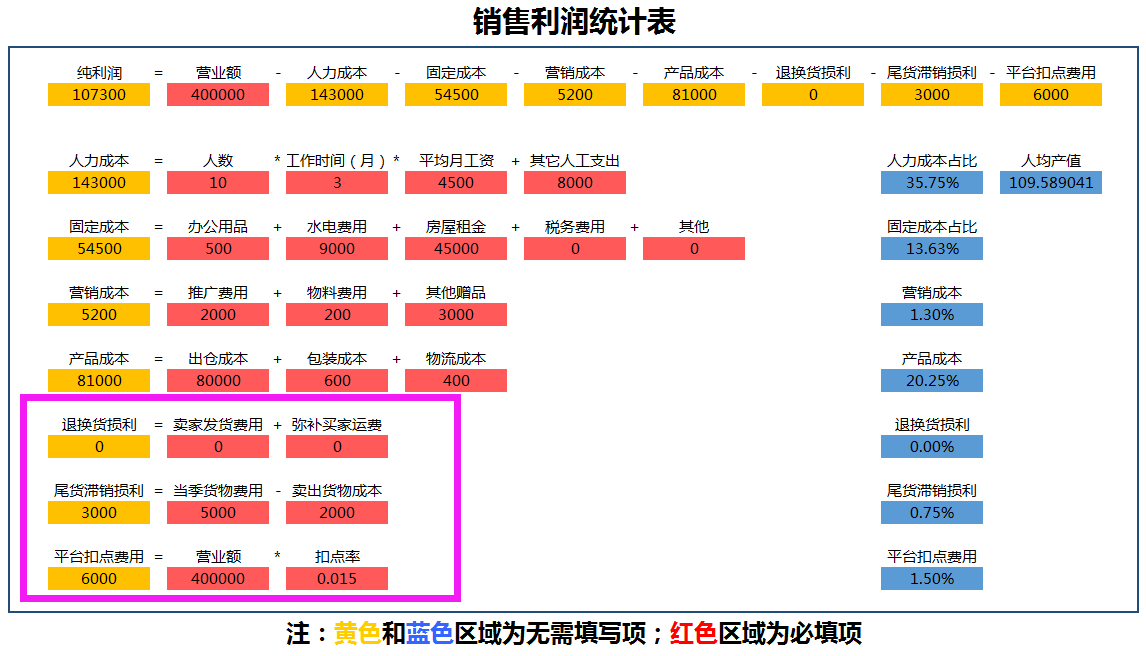Screen dimensions: 1146x656
Task: Select the yellow 5200 cell left of 推广费用
Action: pyautogui.click(x=99, y=315)
